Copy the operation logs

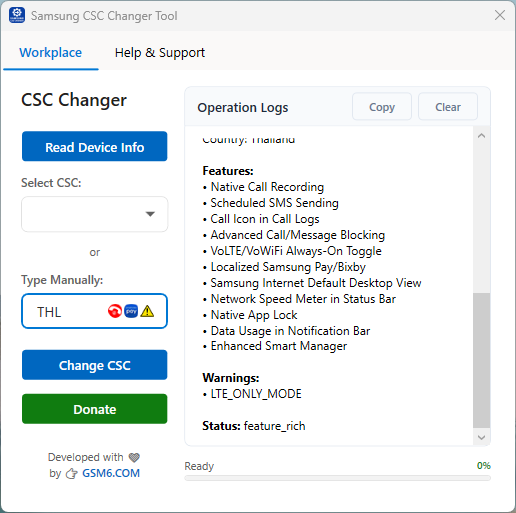coord(382,107)
